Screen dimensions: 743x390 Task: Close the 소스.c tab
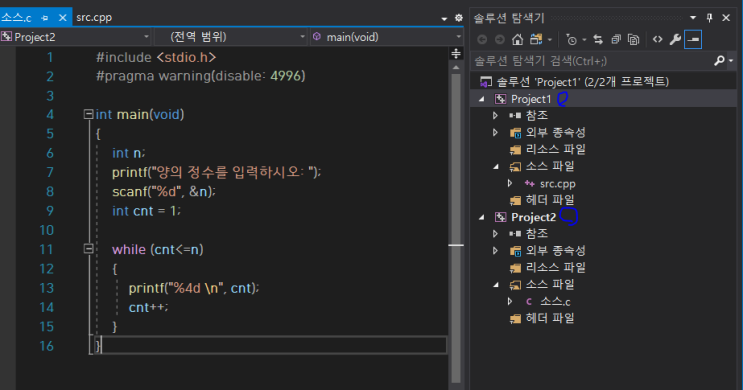point(63,18)
